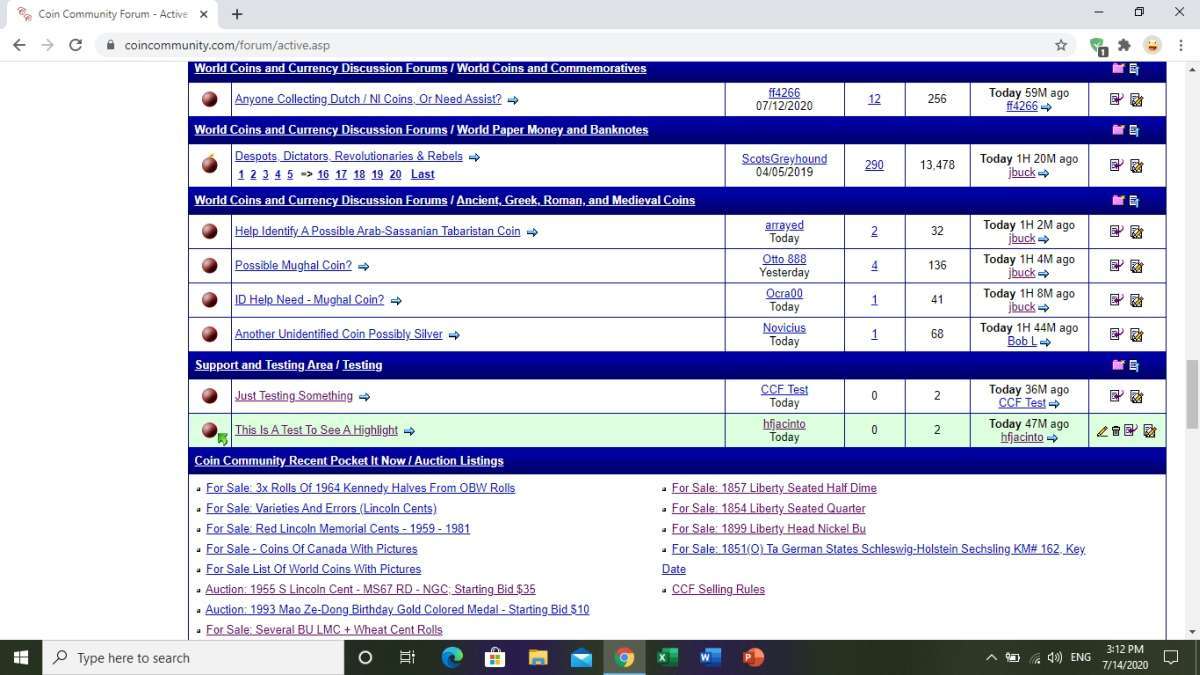Viewport: 1200px width, 675px height.
Task: Open the 'Testing' forum link in Support header
Action: [x=362, y=365]
